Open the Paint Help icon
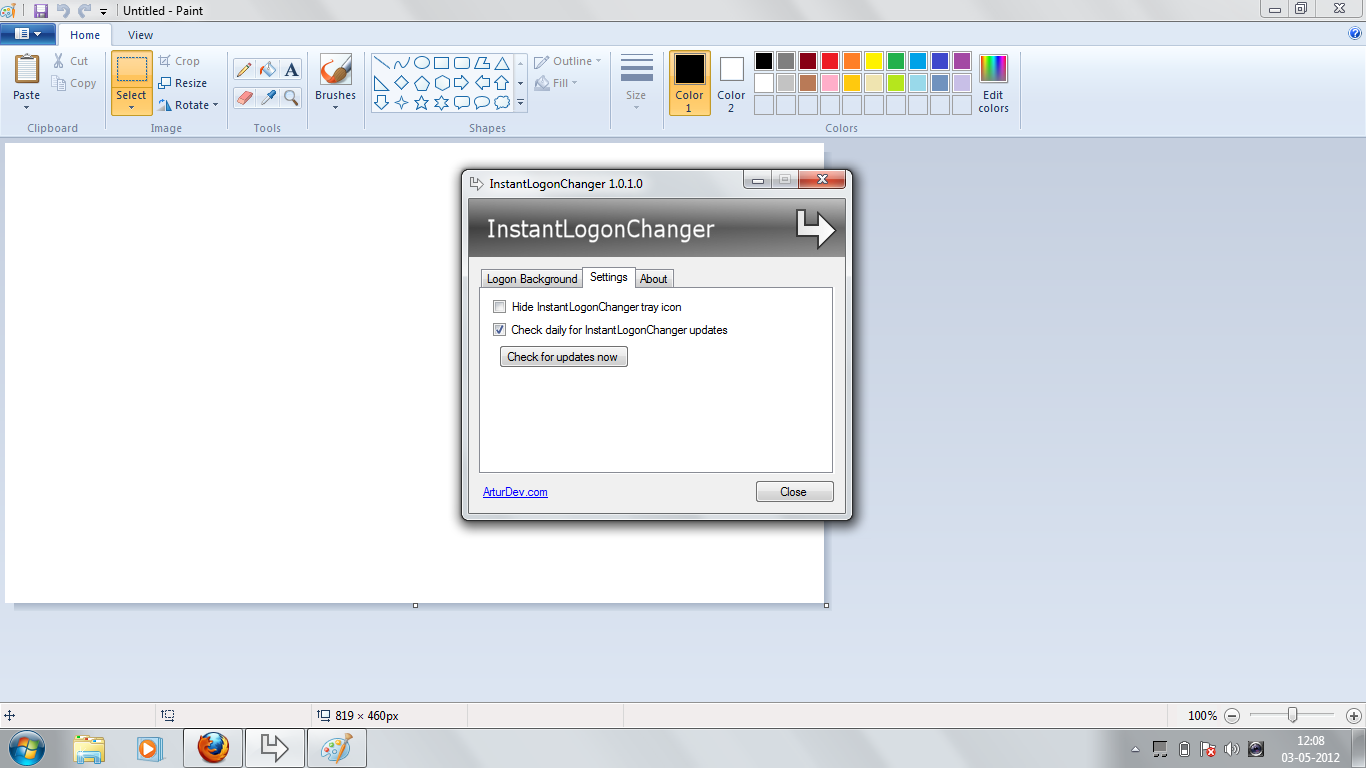This screenshot has width=1366, height=768. [1355, 33]
